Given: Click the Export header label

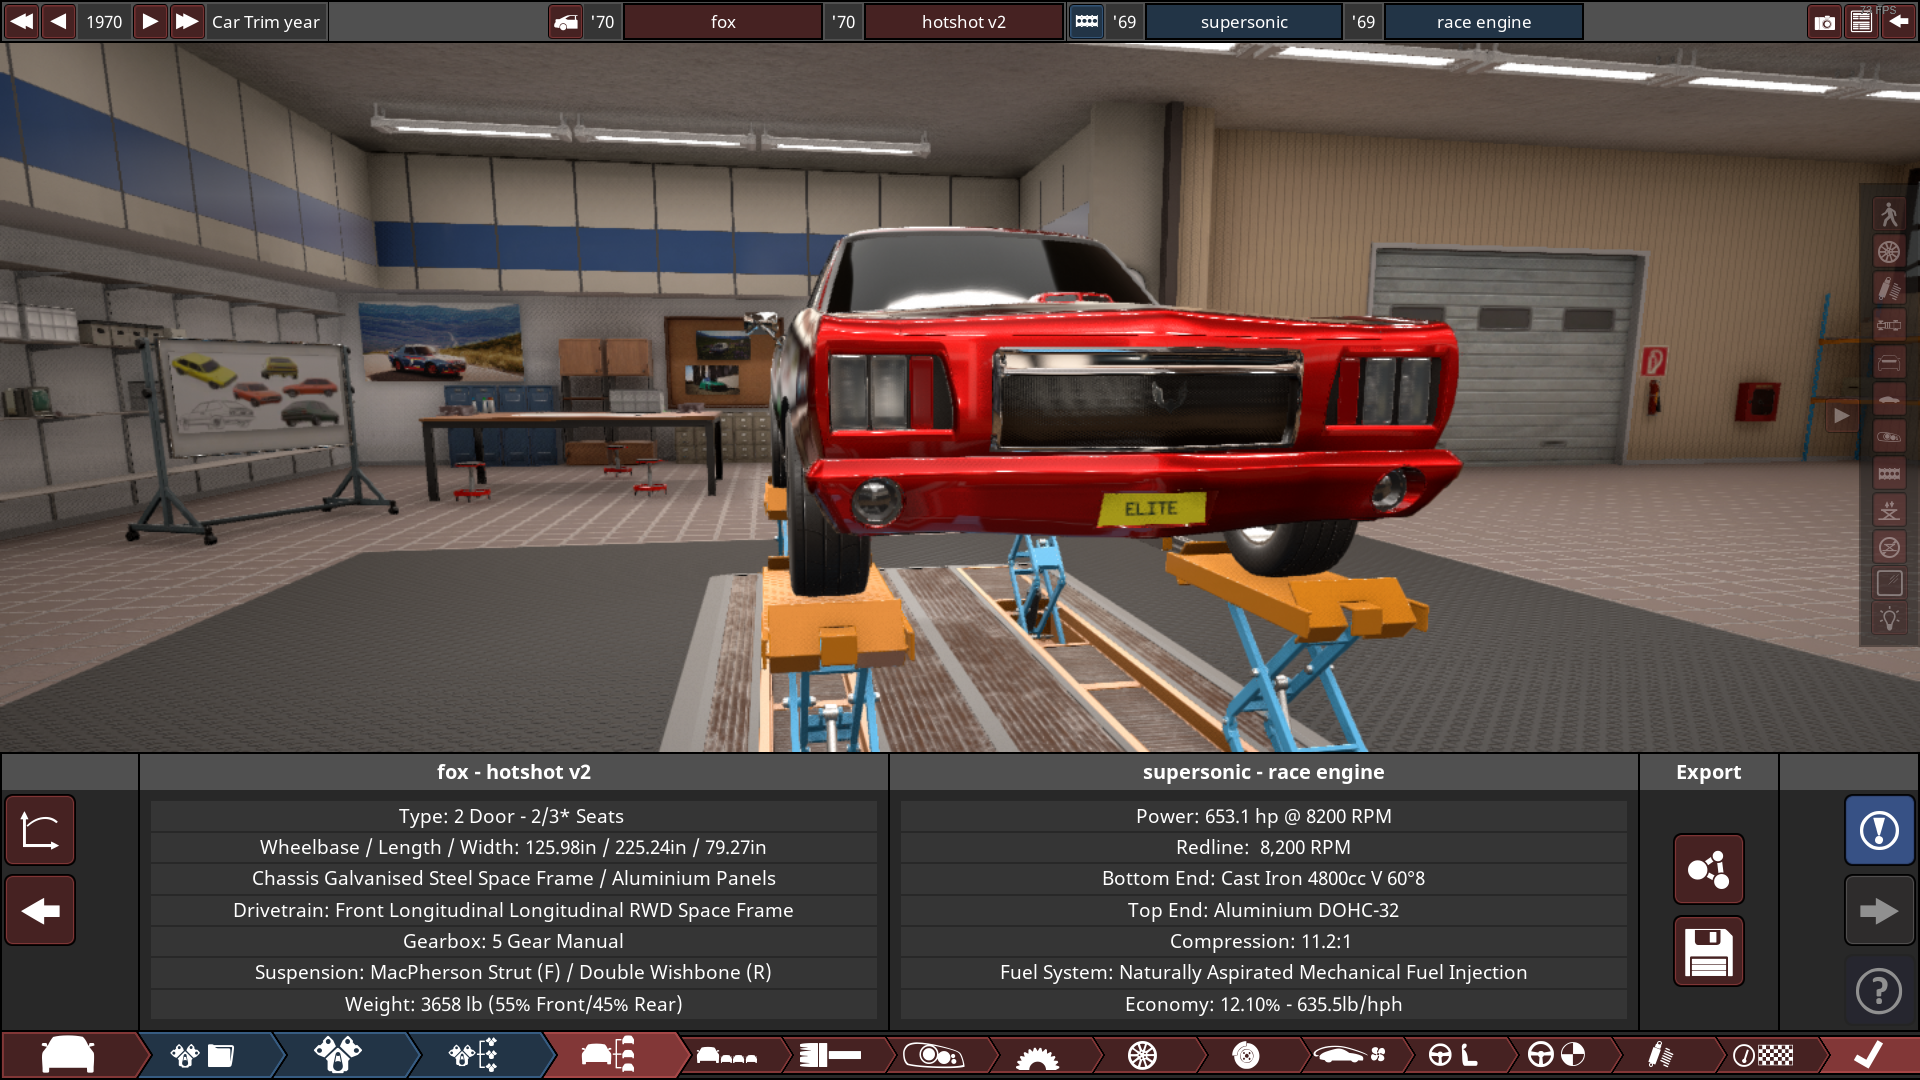Looking at the screenshot, I should pyautogui.click(x=1708, y=772).
